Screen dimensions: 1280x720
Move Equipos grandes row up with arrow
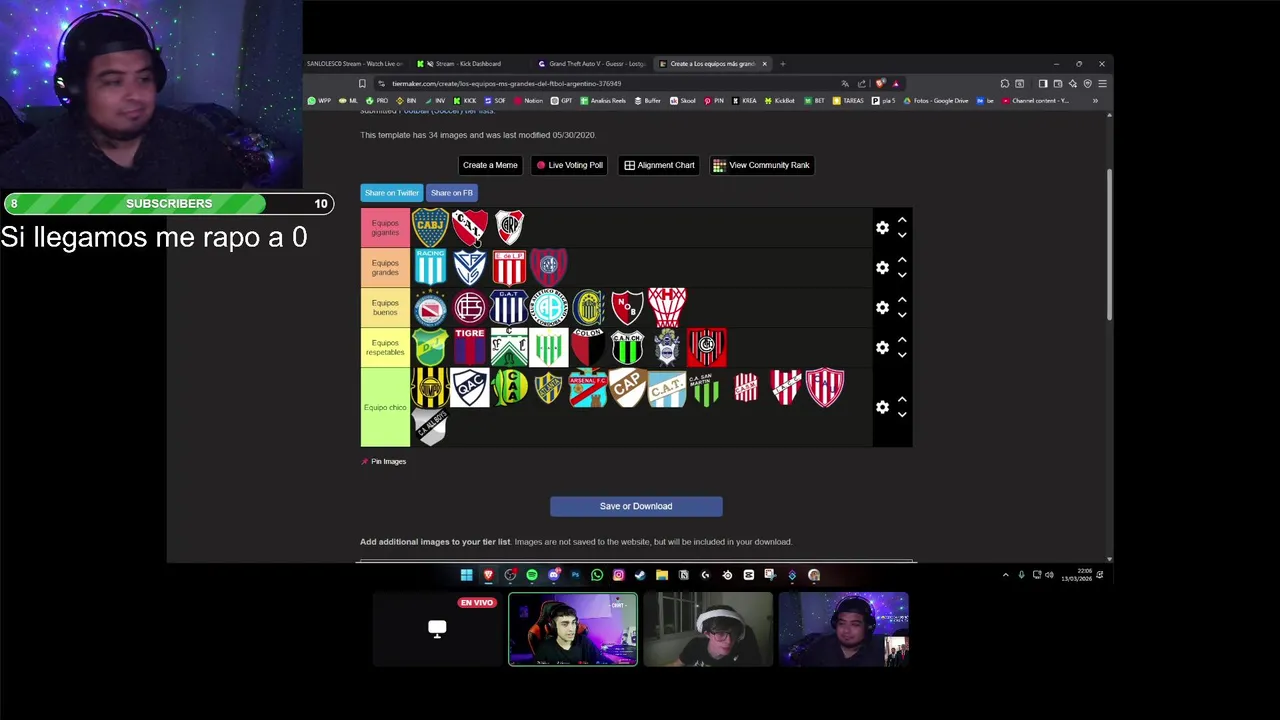[902, 260]
